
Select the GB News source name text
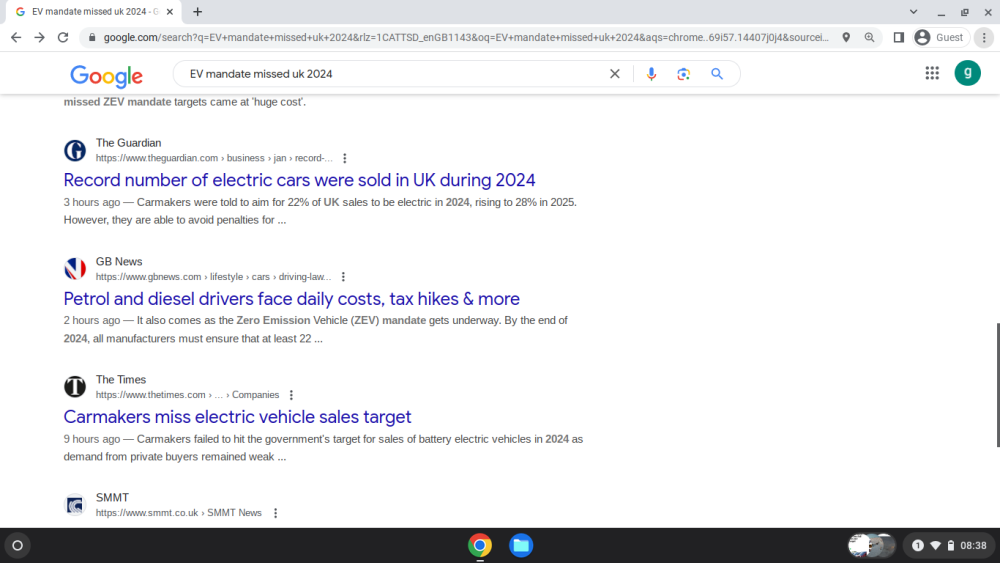[119, 261]
